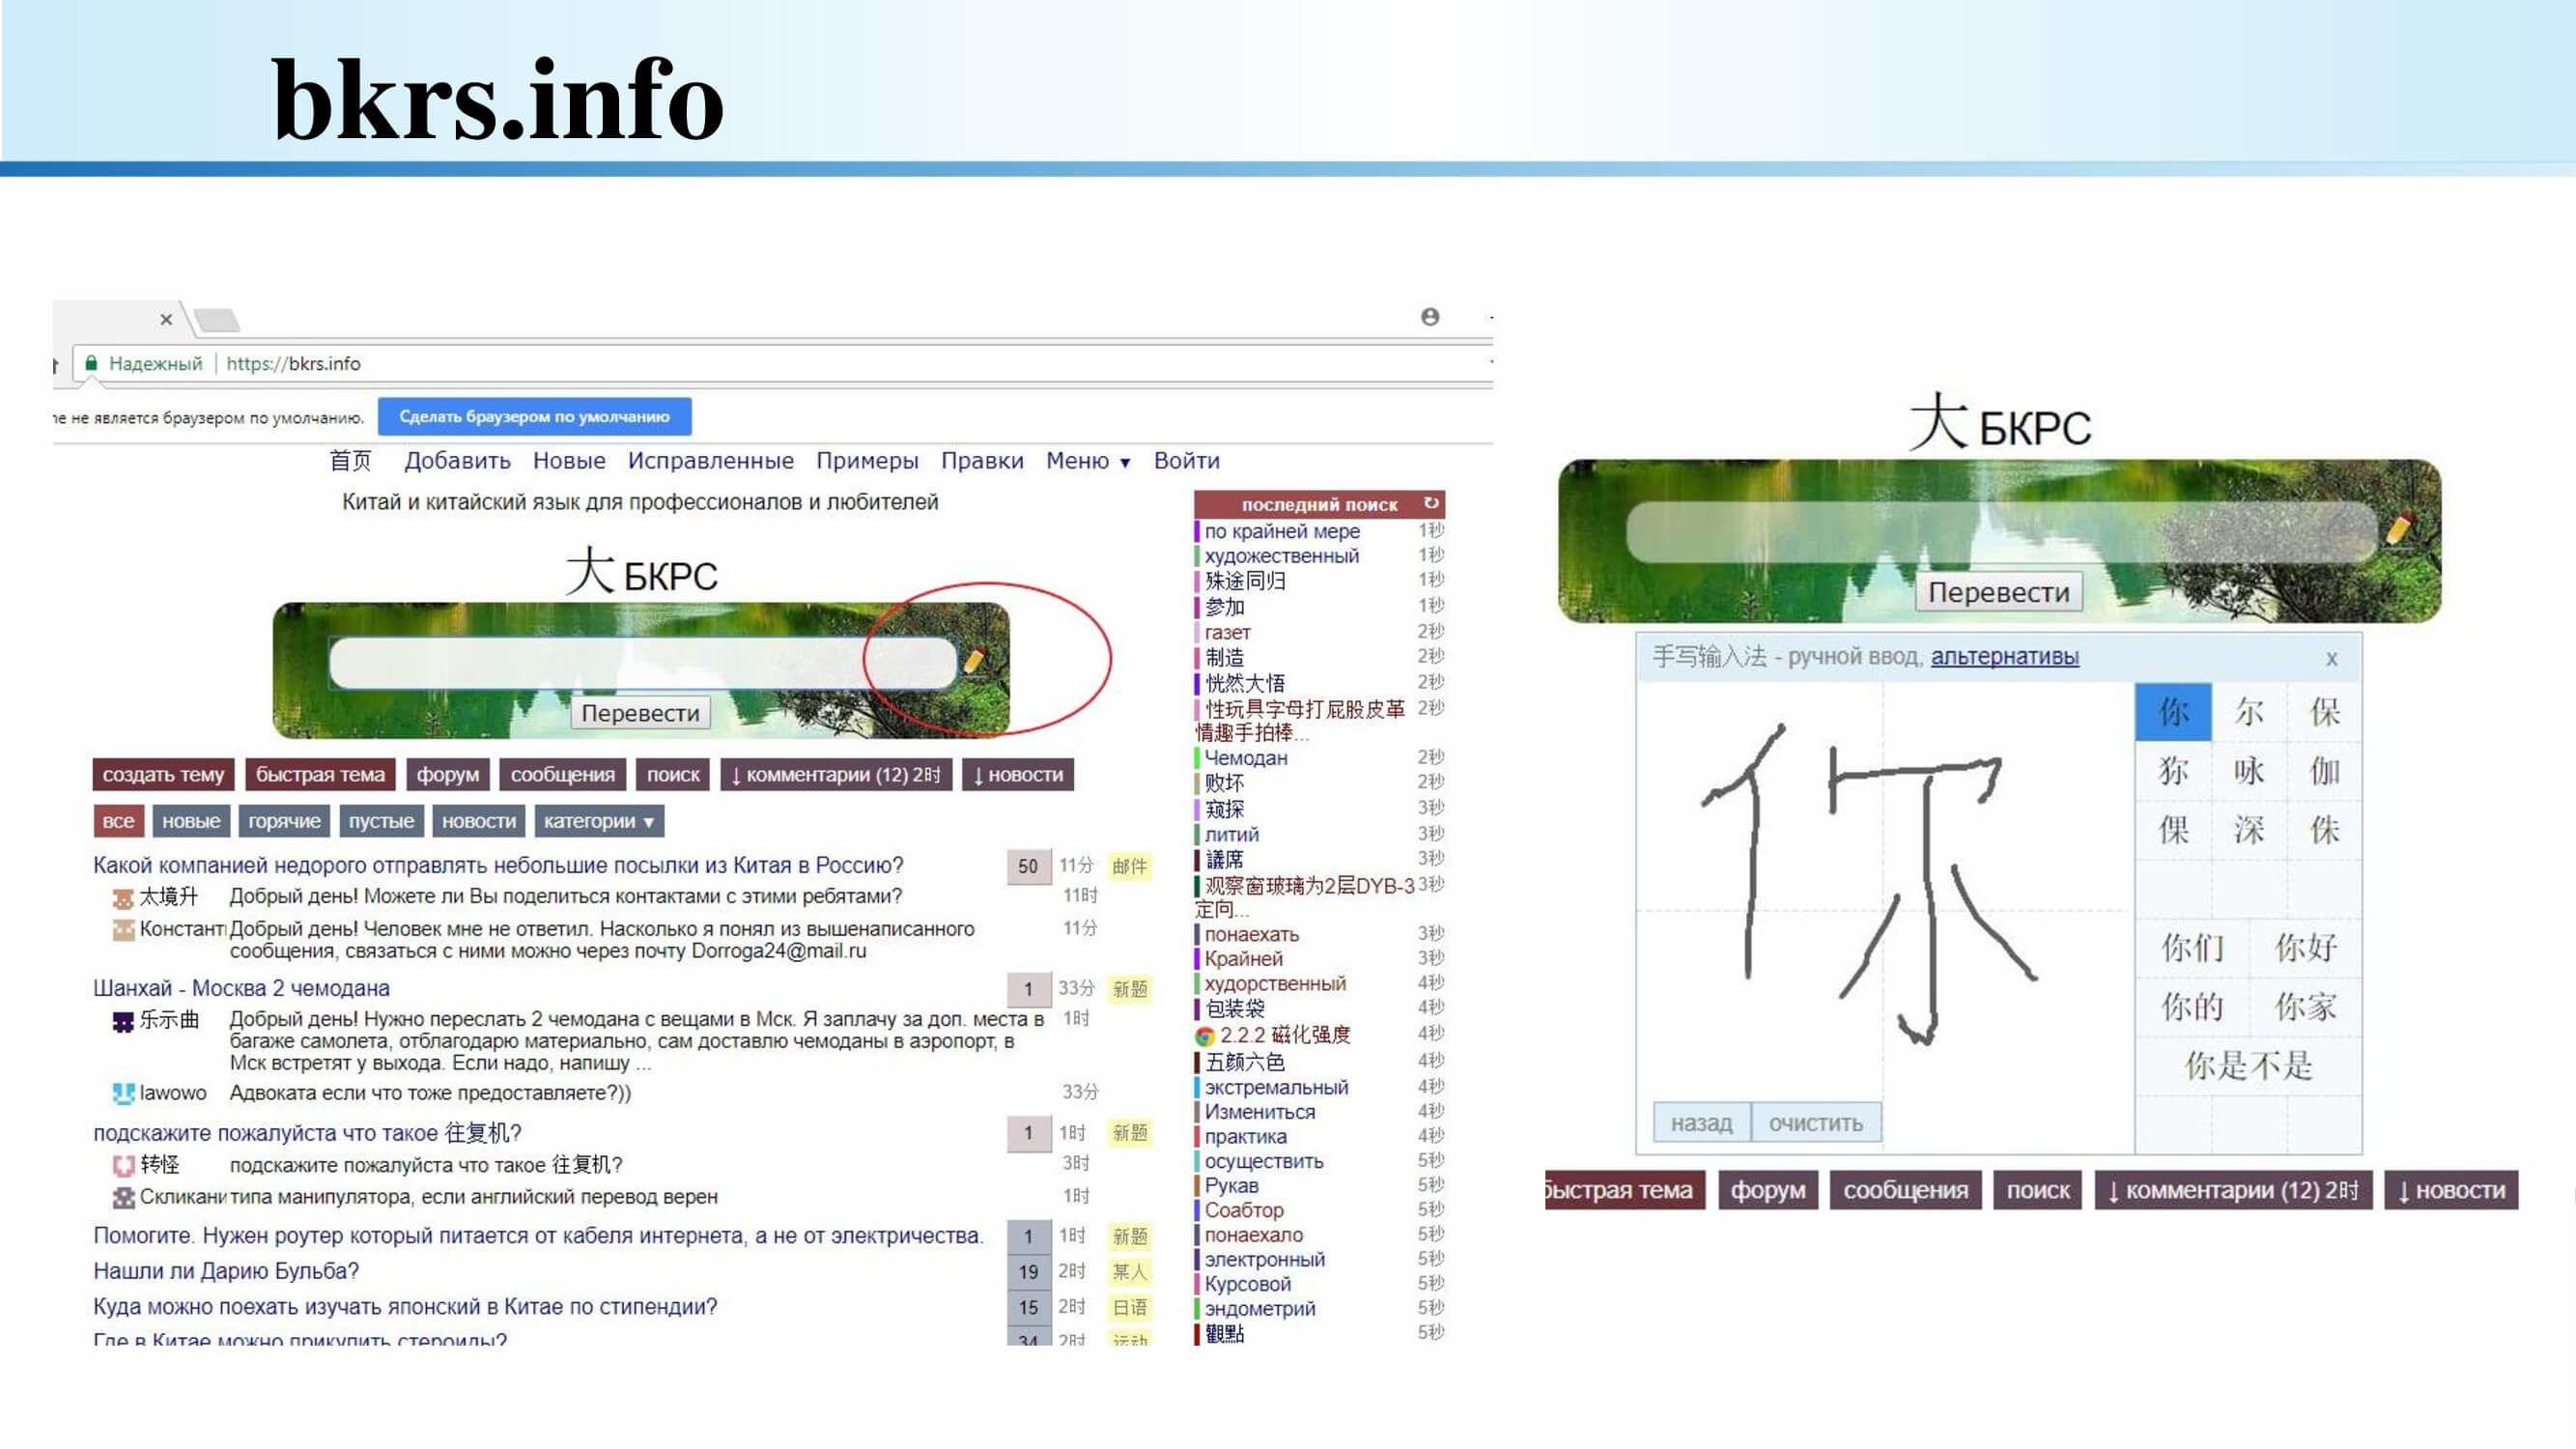Image resolution: width=2576 pixels, height=1449 pixels.
Task: Open the new empty browser tab
Action: 217,320
